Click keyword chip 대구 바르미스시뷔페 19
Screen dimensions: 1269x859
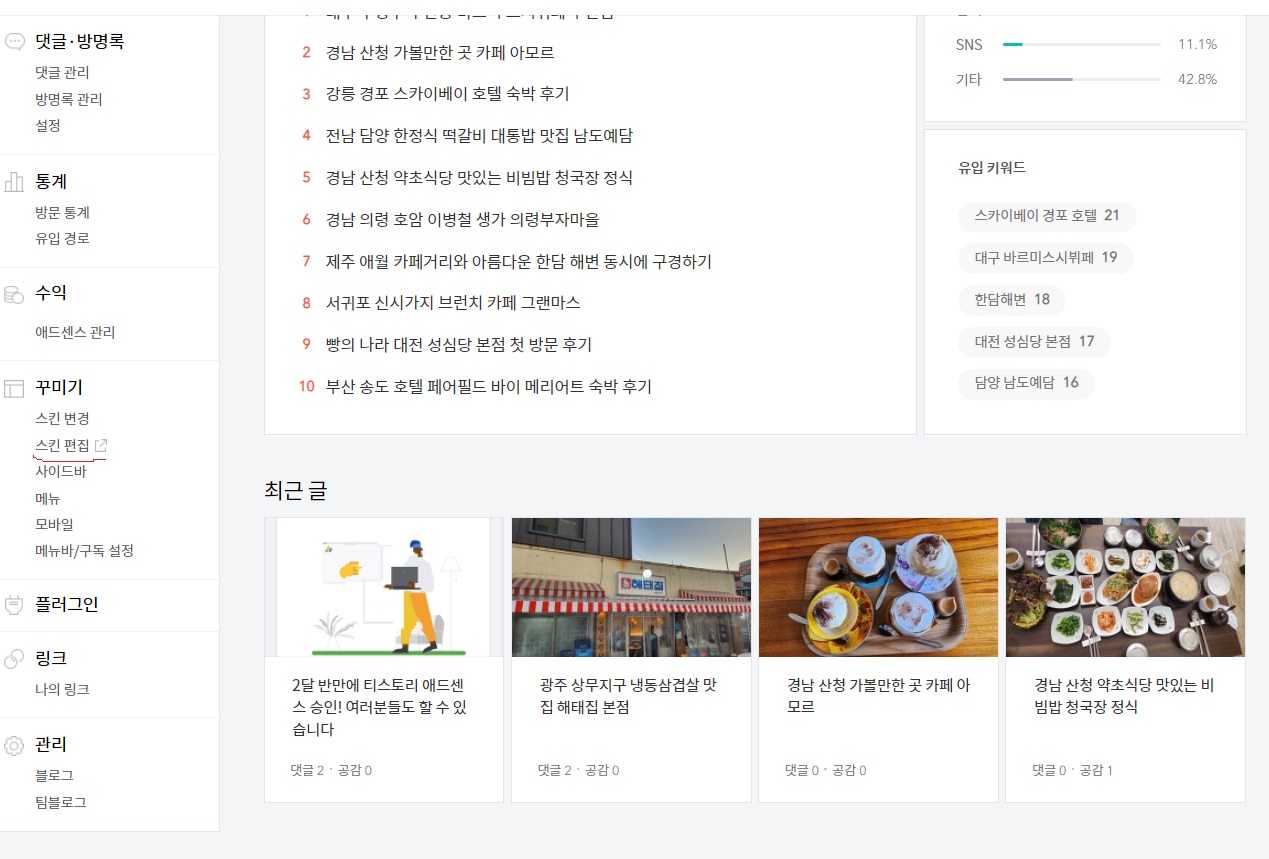[1046, 258]
